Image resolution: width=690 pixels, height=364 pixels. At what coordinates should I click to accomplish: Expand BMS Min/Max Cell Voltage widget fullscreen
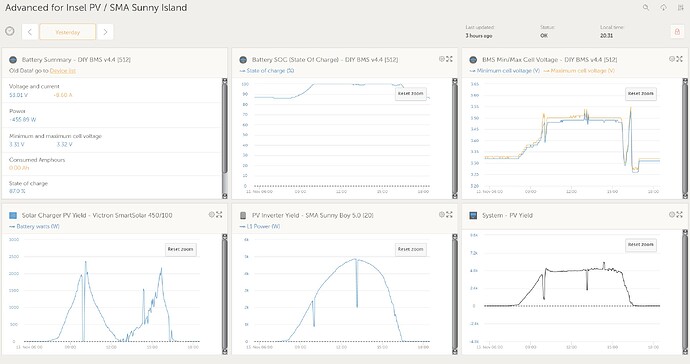click(x=679, y=59)
